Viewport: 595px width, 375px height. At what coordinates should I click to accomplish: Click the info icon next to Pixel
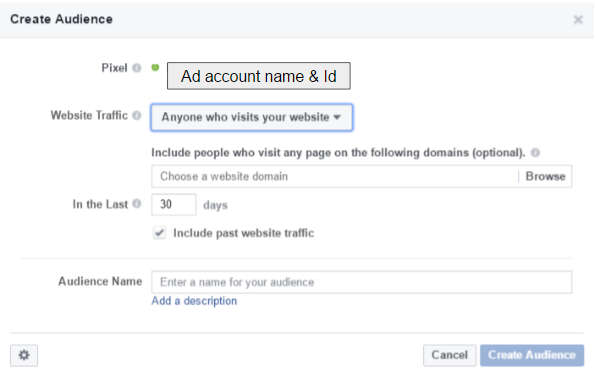137,68
